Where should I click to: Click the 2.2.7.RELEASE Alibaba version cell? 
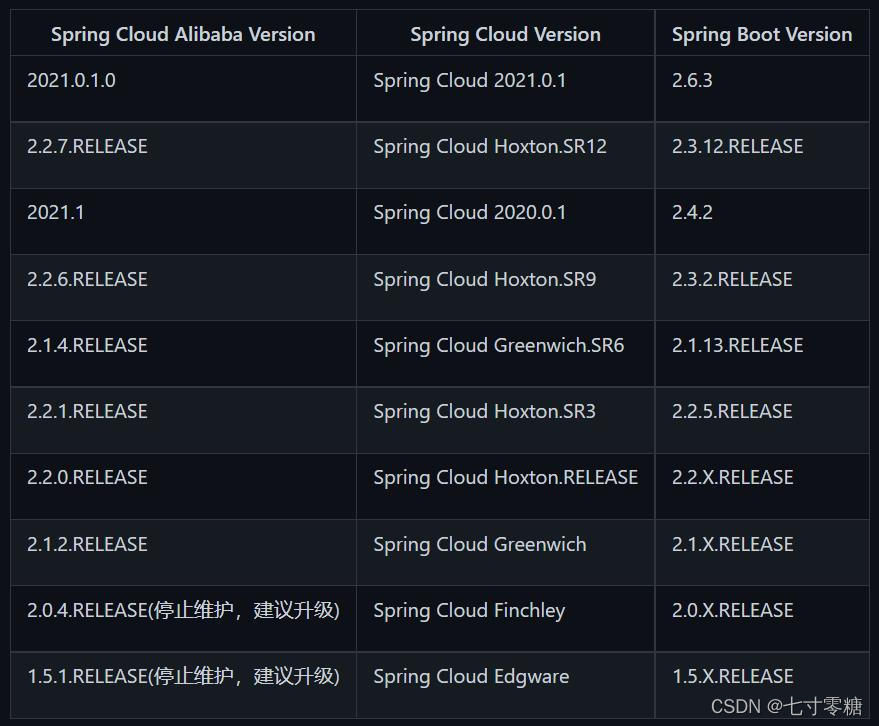click(x=87, y=147)
